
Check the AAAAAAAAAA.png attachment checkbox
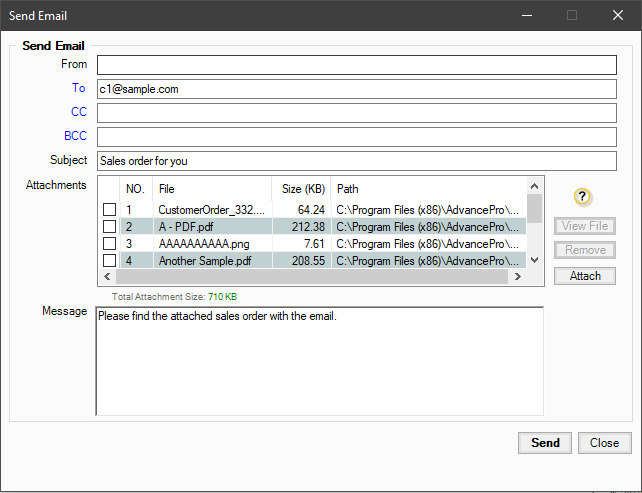coord(109,244)
